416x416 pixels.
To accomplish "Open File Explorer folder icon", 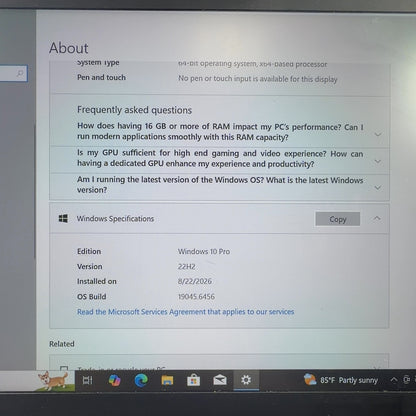I will [167, 380].
